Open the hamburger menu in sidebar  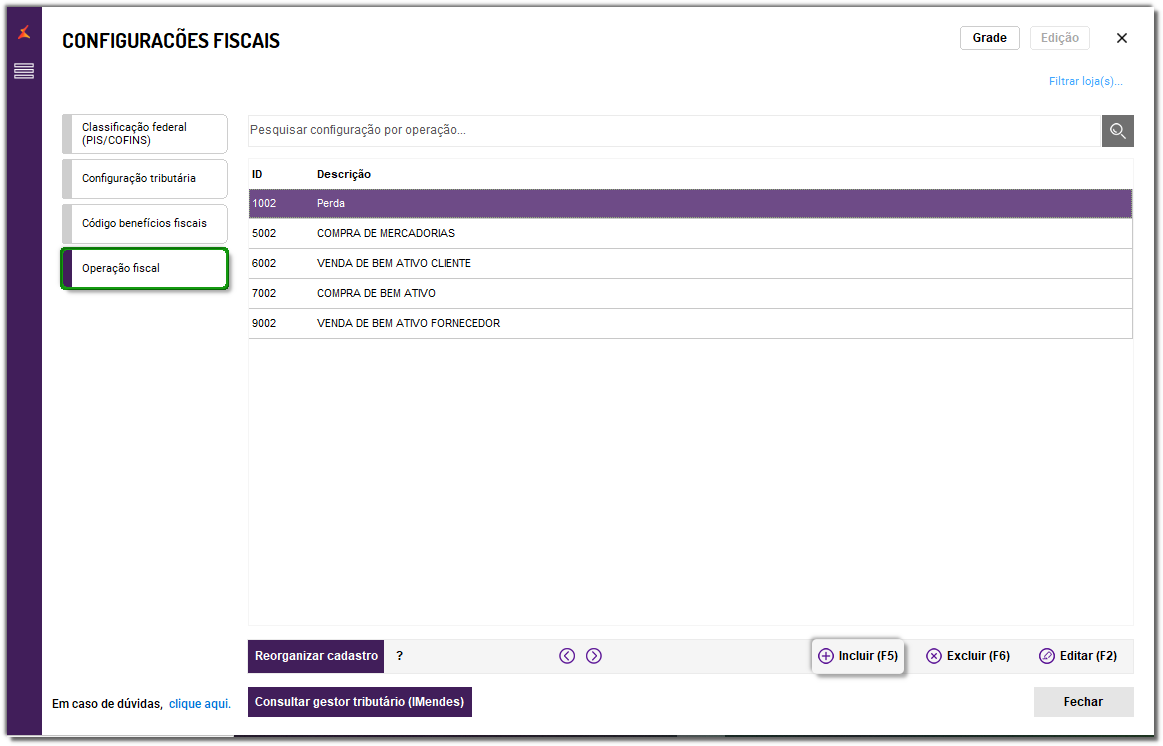[x=24, y=71]
